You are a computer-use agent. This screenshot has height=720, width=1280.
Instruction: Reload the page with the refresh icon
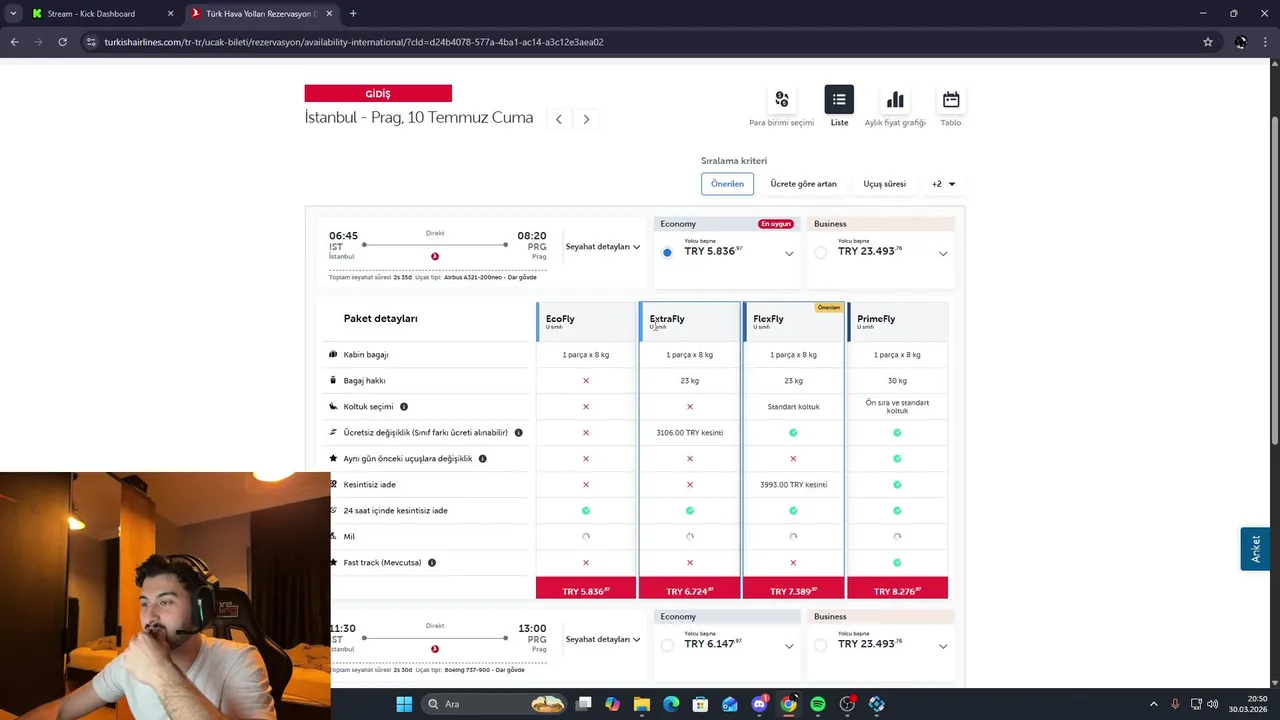tap(62, 42)
